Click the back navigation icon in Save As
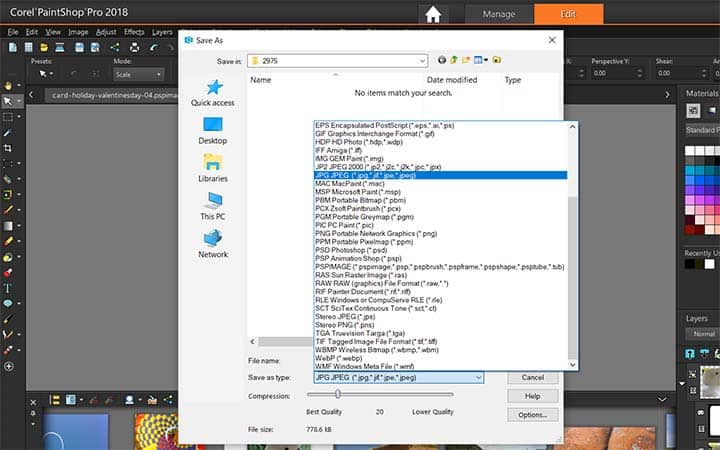The image size is (720, 450). [442, 60]
